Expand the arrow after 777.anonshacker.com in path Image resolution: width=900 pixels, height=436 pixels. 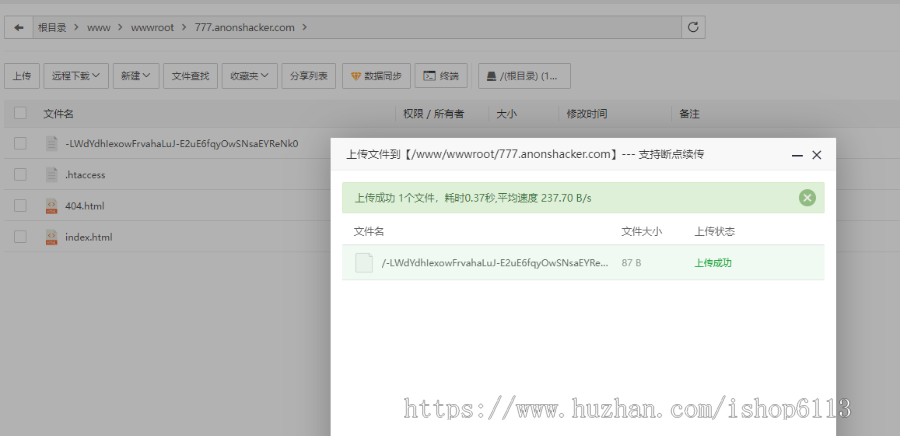pos(304,27)
